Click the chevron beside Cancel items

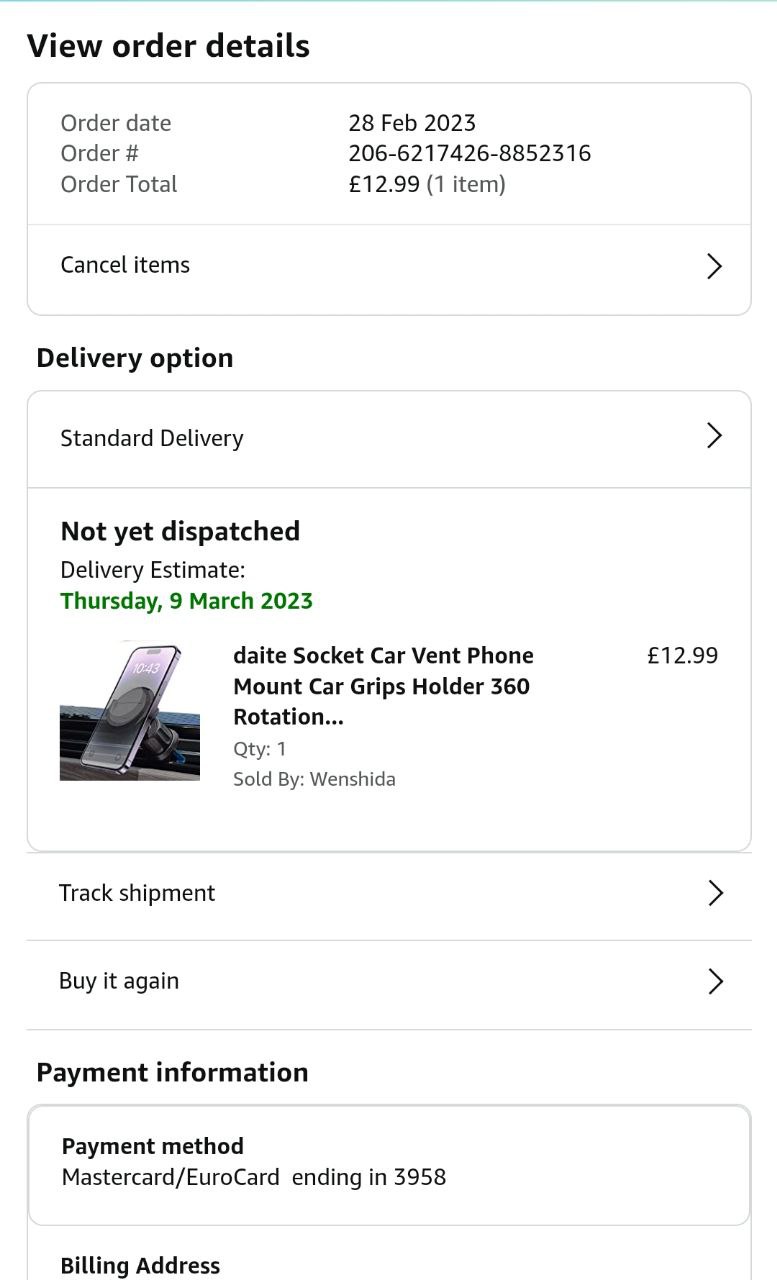[x=714, y=266]
